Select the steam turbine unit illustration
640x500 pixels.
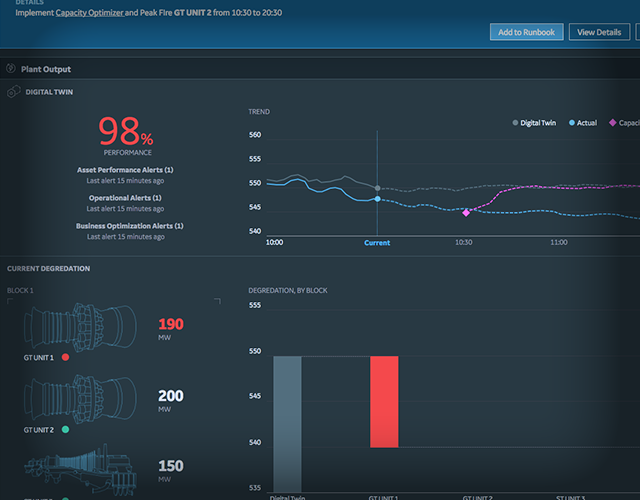(80, 470)
